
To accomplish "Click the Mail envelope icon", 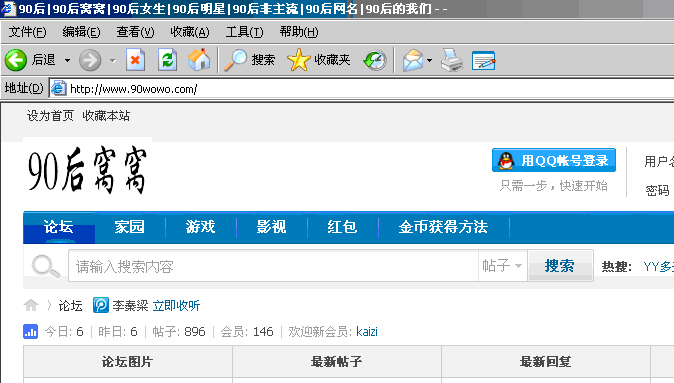I will click(413, 60).
